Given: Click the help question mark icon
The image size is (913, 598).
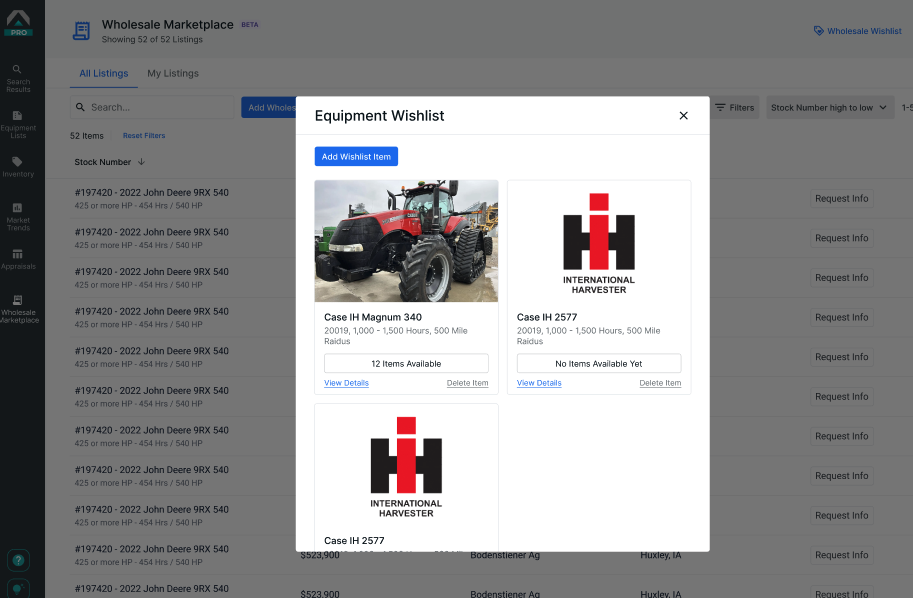Looking at the screenshot, I should [18, 560].
